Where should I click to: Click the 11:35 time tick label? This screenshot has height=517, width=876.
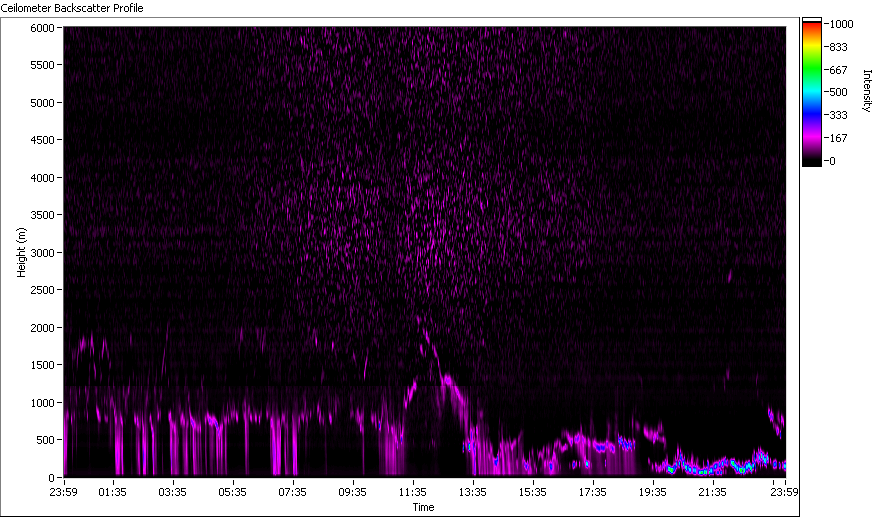click(x=413, y=492)
